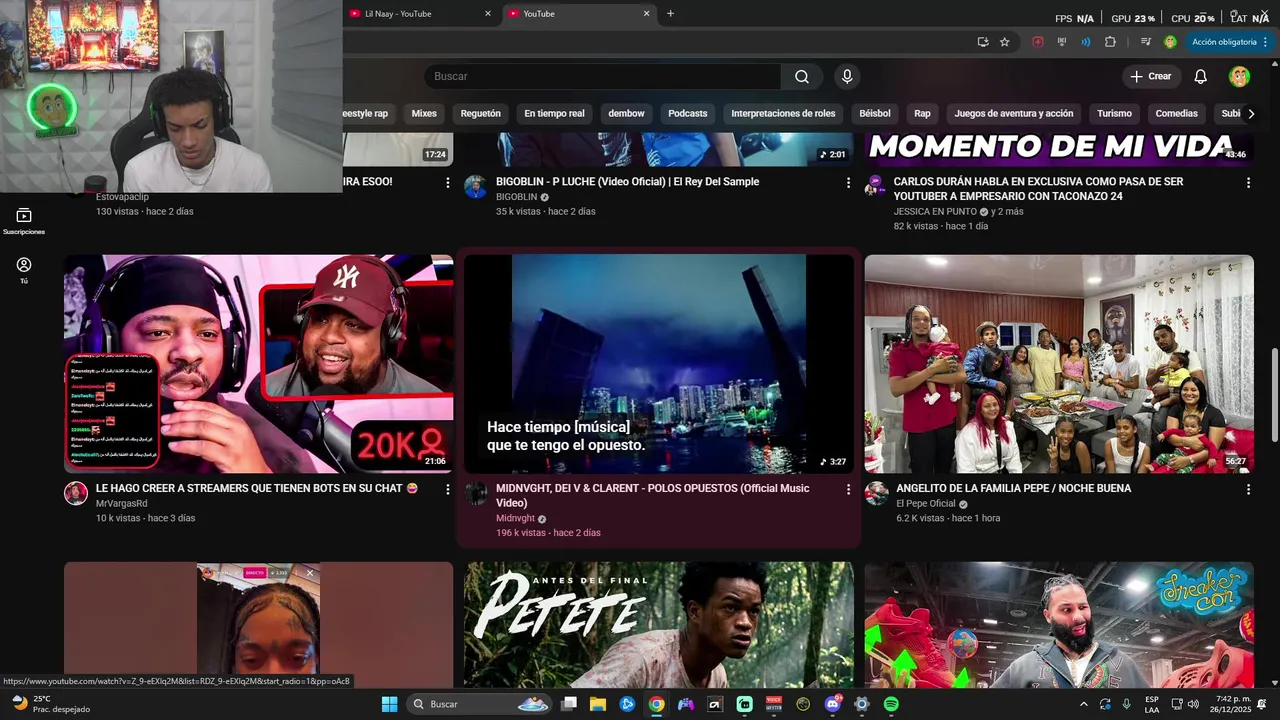1280x720 pixels.
Task: Open File Explorer from taskbar
Action: 598,704
